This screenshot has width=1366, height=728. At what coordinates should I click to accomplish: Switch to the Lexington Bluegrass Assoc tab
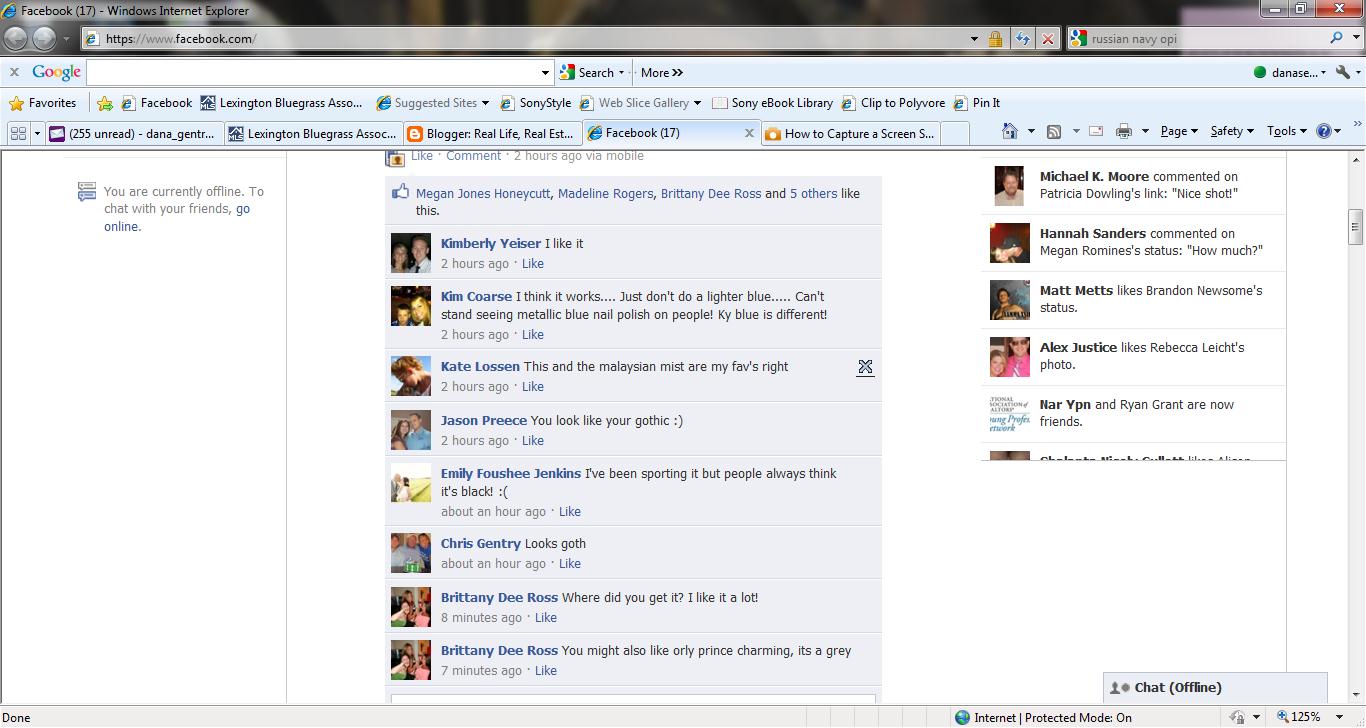pyautogui.click(x=313, y=133)
